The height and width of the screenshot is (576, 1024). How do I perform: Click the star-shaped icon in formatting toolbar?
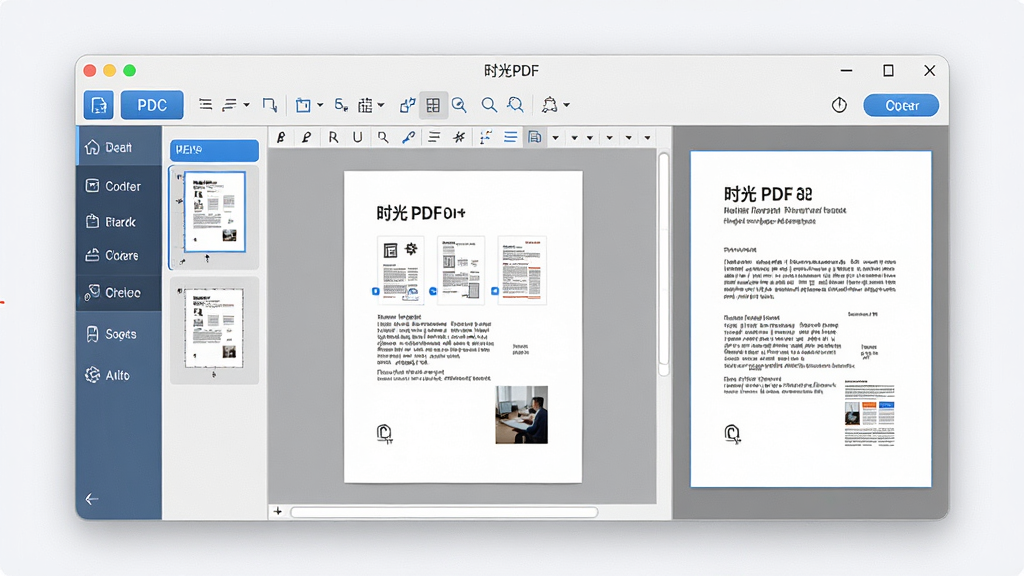460,137
